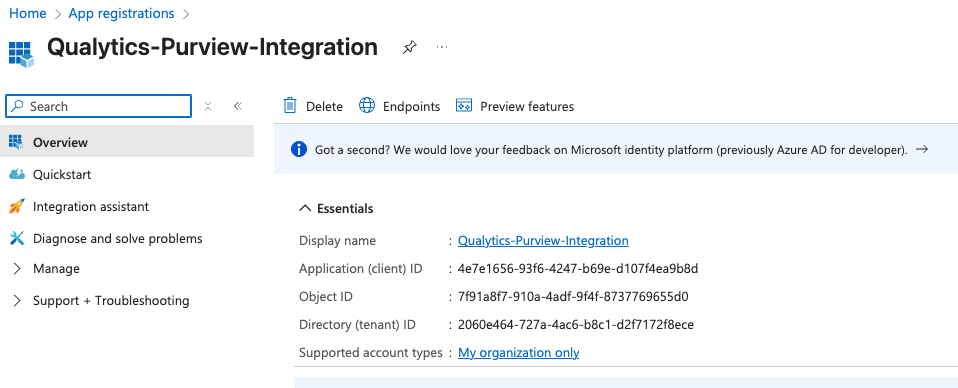Select the Directory (tenant) ID value
This screenshot has width=958, height=388.
pos(576,324)
